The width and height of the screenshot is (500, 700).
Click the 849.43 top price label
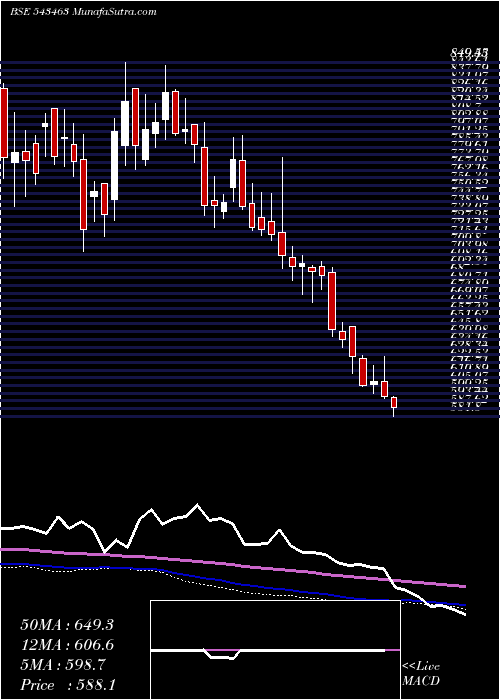point(469,54)
